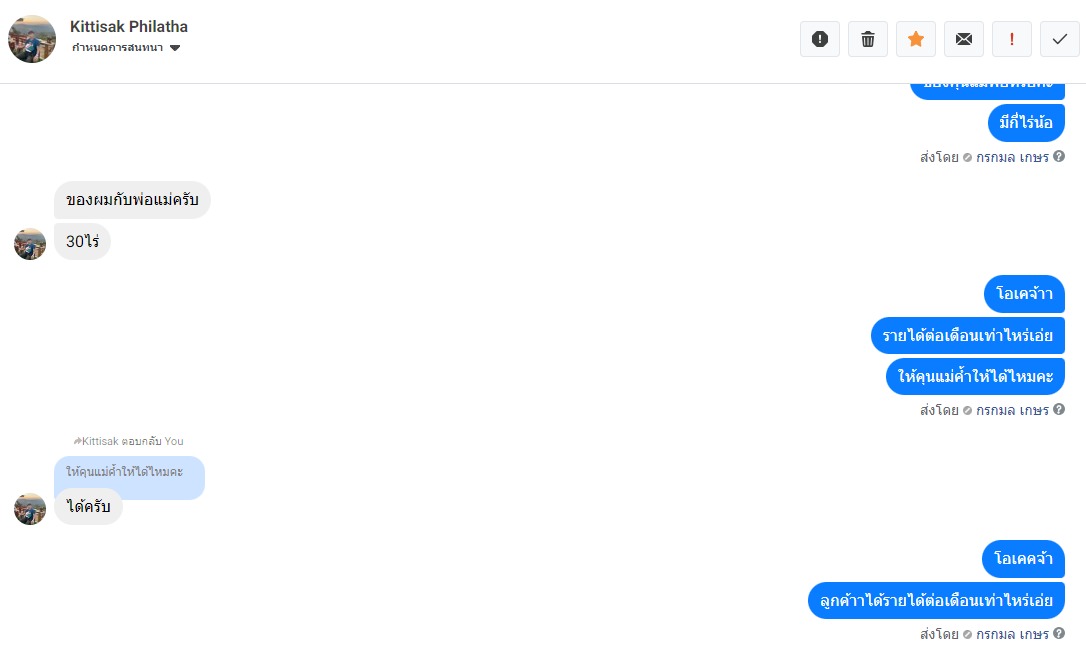Click the sender avatar next to ได้ครับ
The height and width of the screenshot is (654, 1086).
coord(30,509)
